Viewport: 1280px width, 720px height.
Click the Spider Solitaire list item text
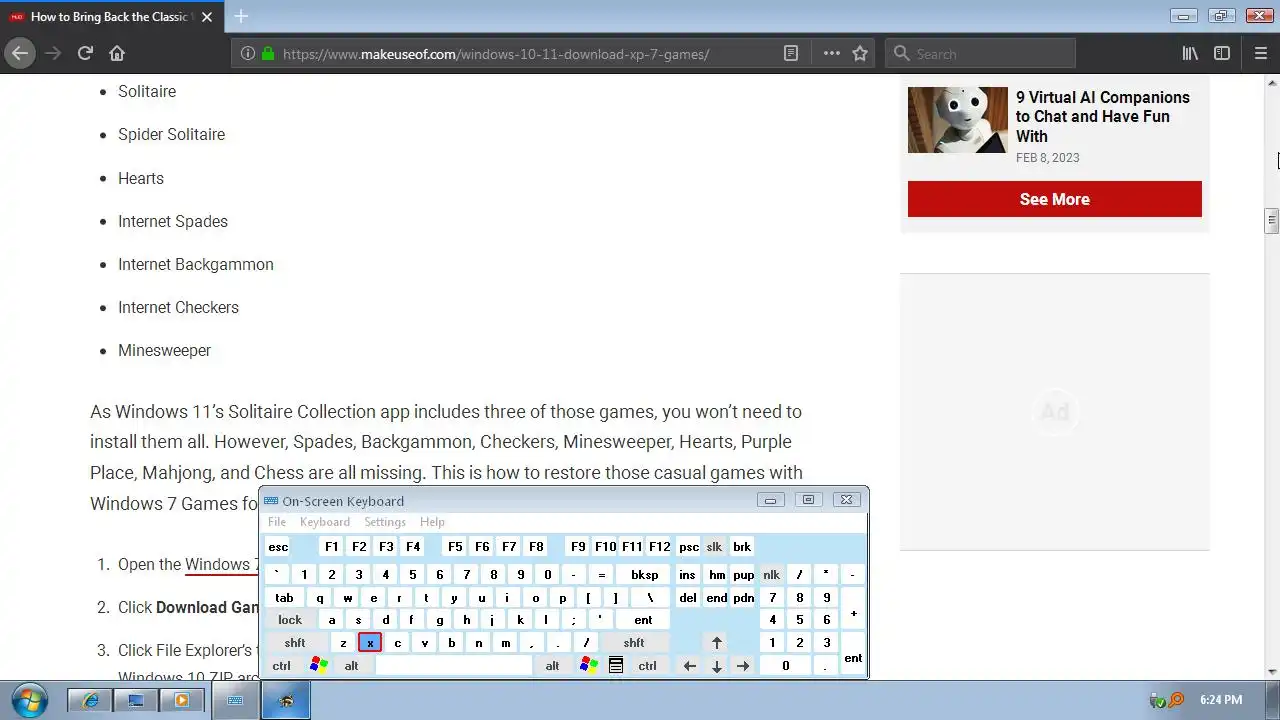pos(171,134)
